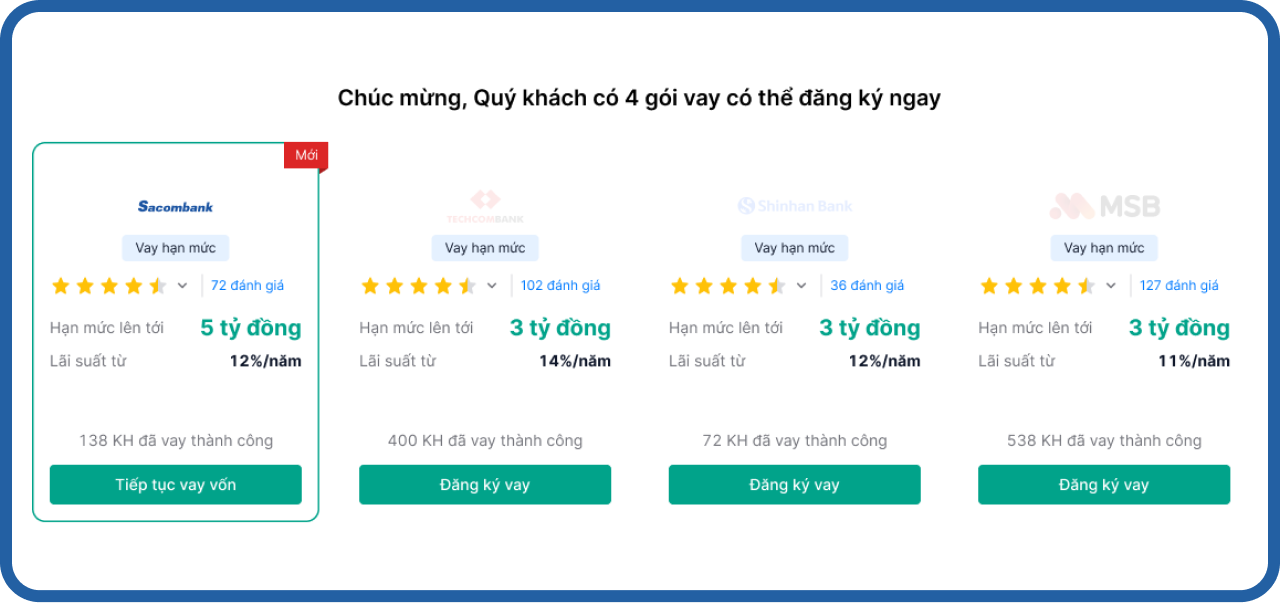Viewport: 1280px width, 603px height.
Task: Click the Shinhan Bank logo
Action: (x=794, y=206)
